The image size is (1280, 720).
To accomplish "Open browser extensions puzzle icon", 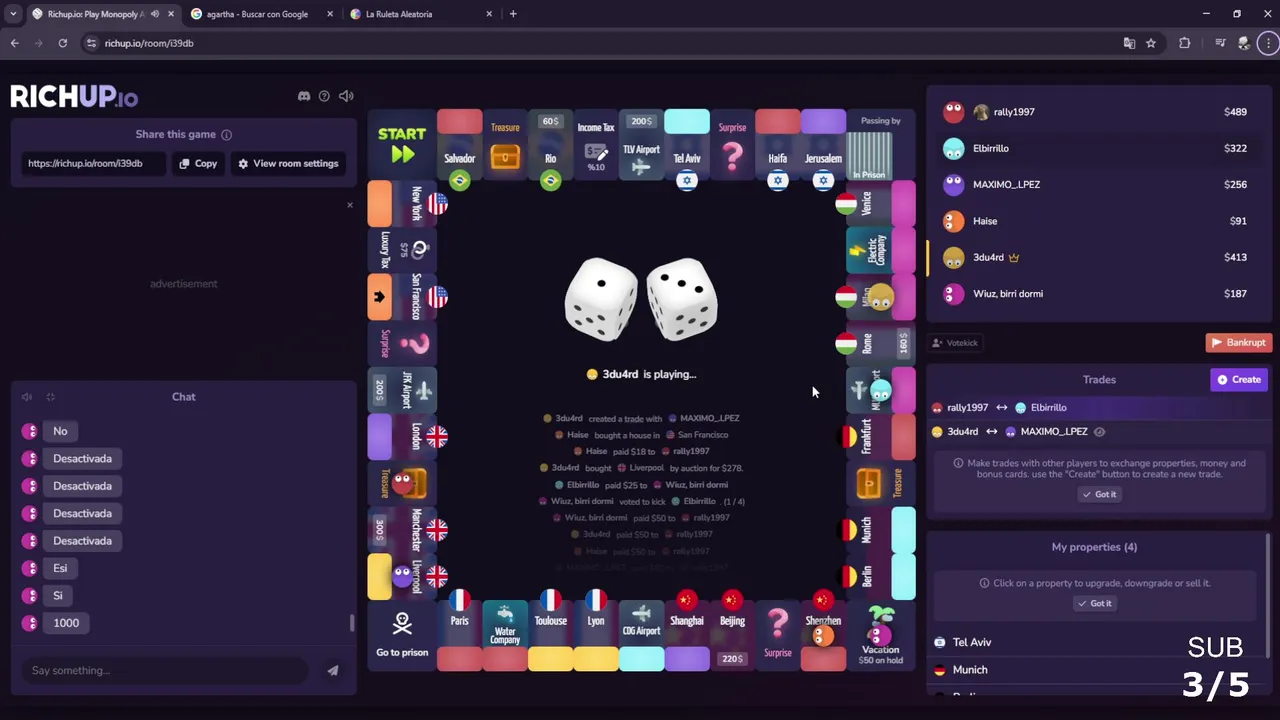I will point(1185,43).
